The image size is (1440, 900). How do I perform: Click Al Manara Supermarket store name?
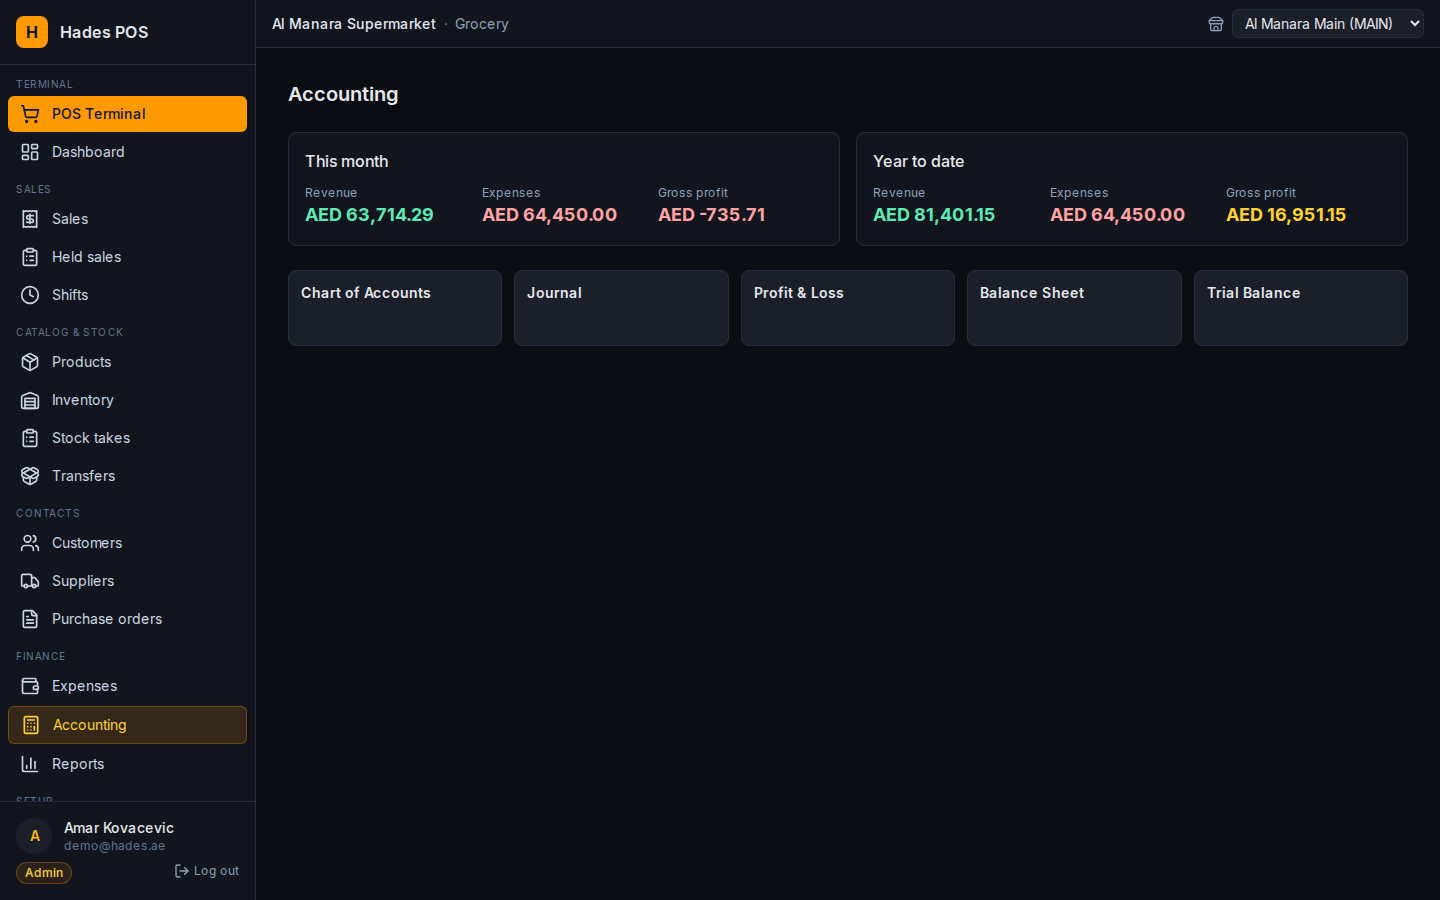354,24
